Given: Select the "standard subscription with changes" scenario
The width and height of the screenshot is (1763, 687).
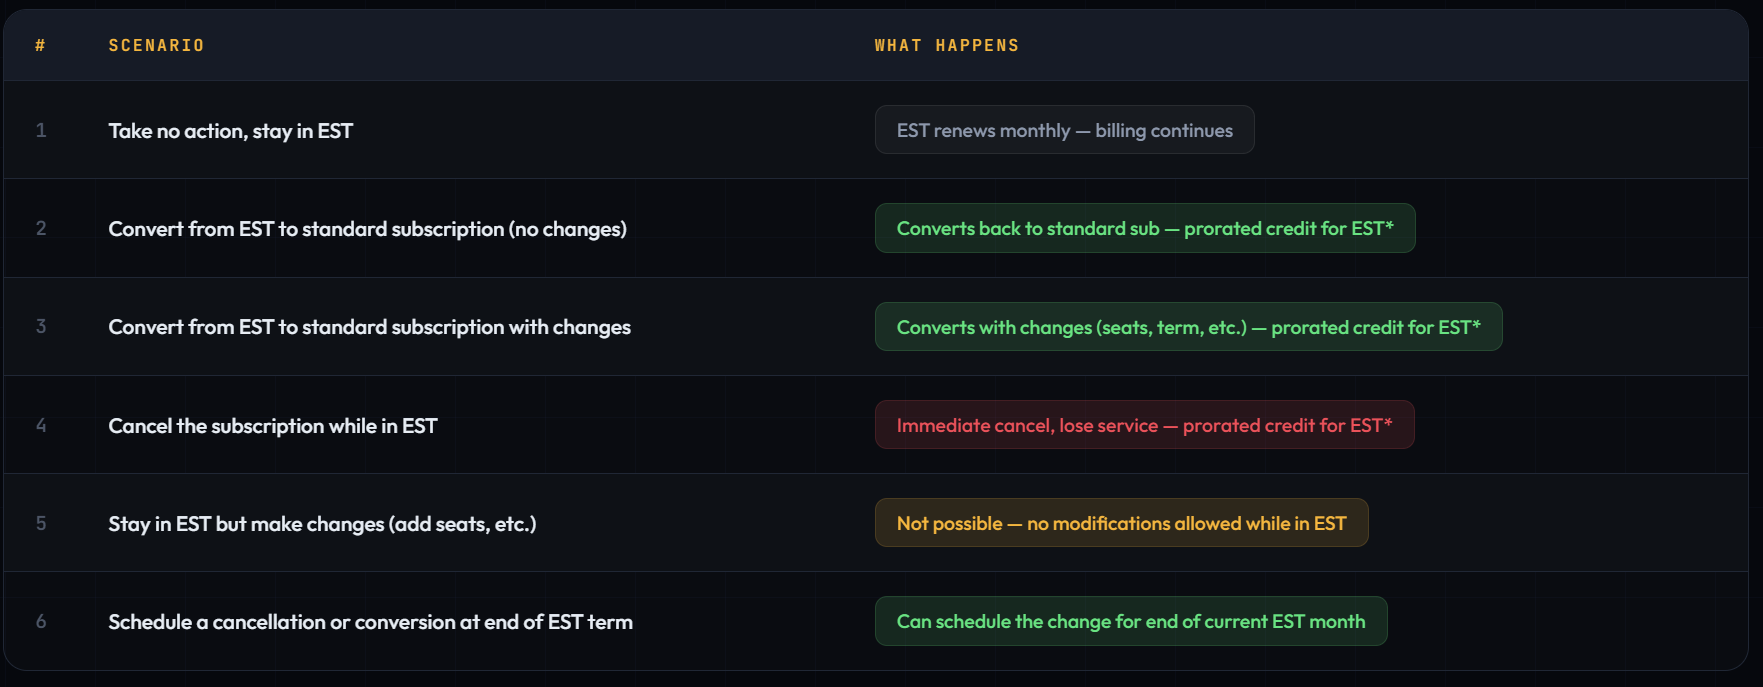Looking at the screenshot, I should coord(369,327).
